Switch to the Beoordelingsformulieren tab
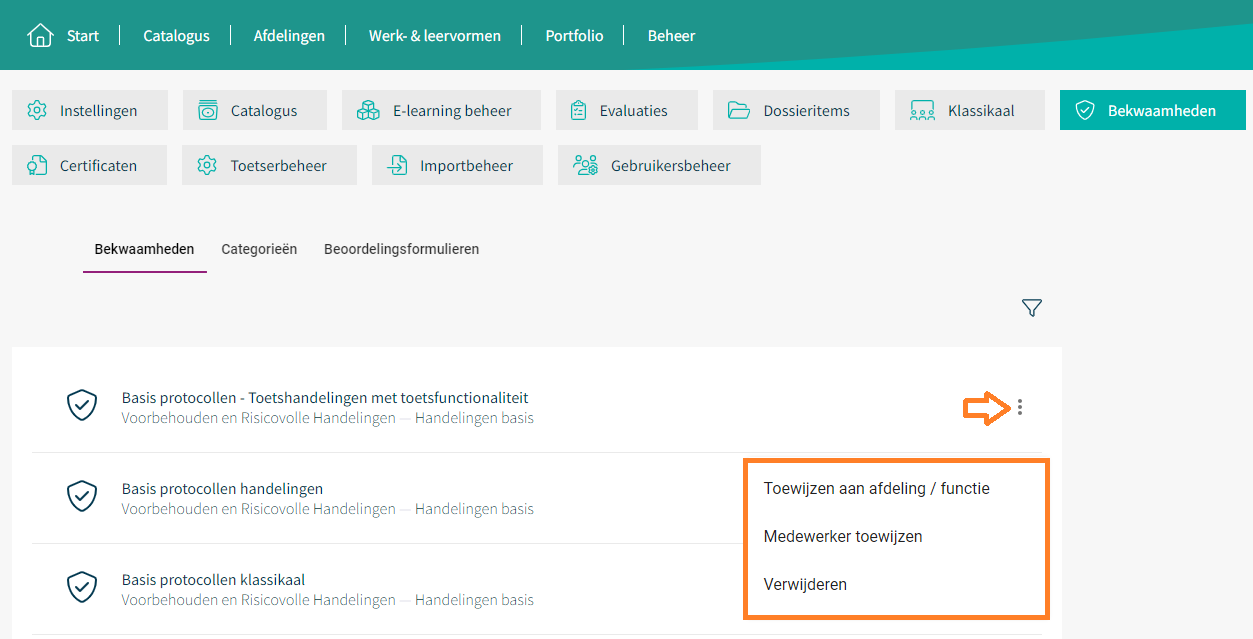1253x639 pixels. [x=401, y=249]
